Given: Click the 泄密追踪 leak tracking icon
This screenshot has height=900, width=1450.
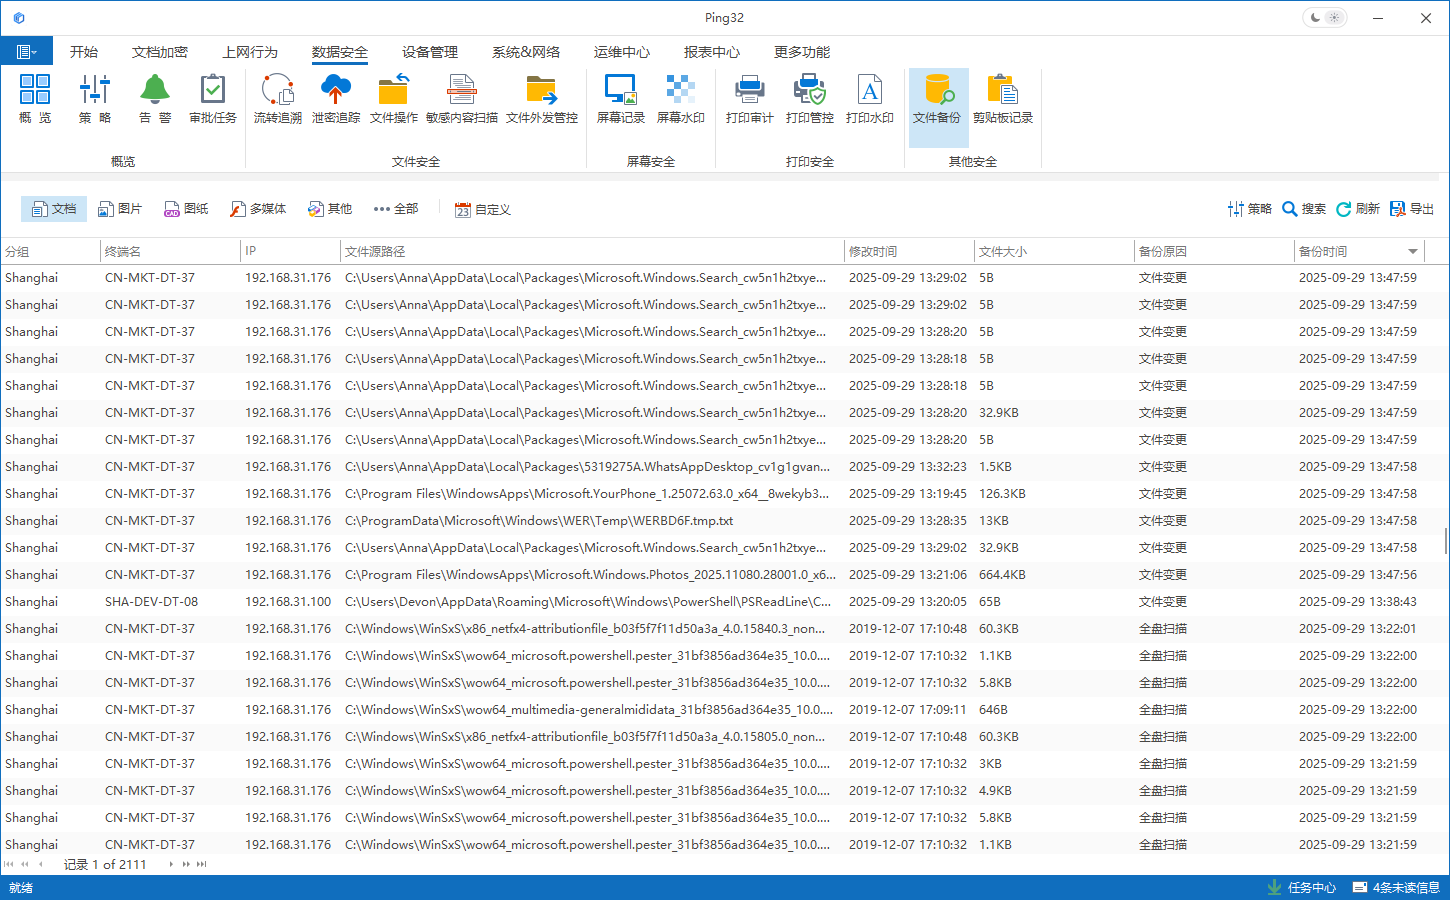Looking at the screenshot, I should coord(335,99).
